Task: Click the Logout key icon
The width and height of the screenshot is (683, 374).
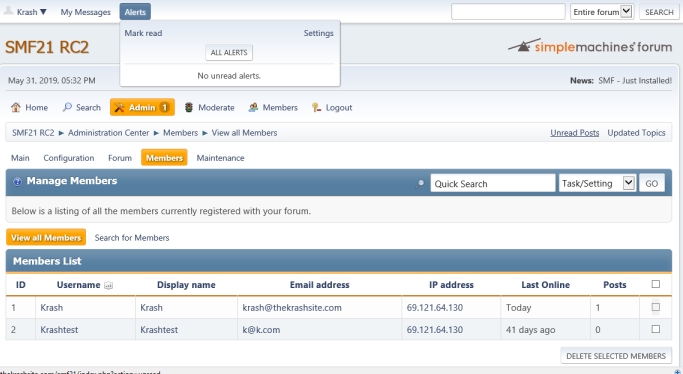Action: 316,107
